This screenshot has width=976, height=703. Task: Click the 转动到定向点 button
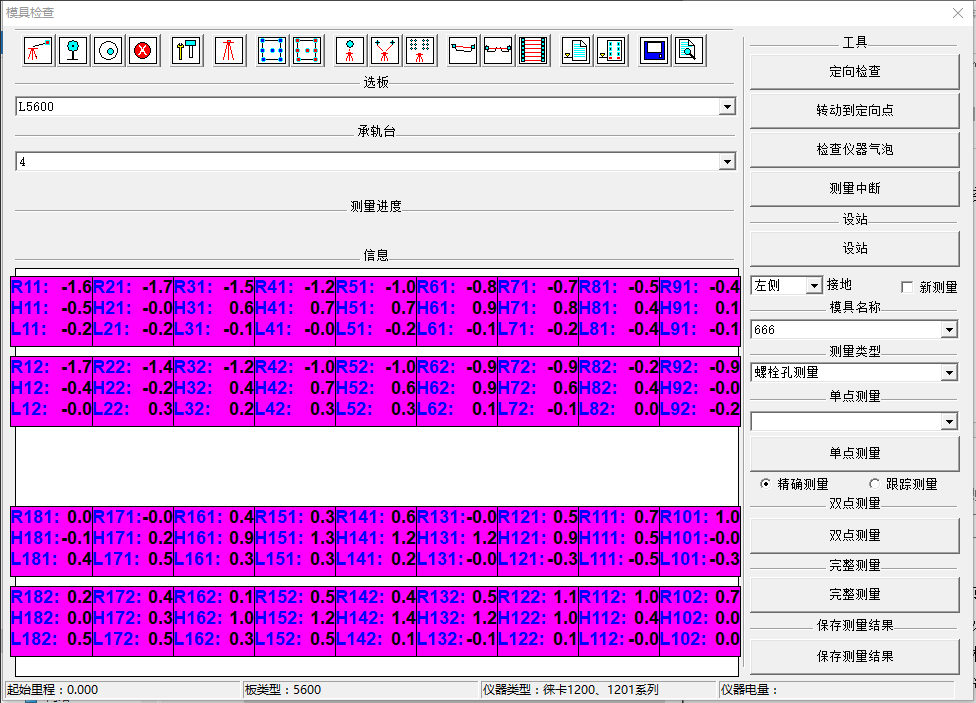coord(854,110)
